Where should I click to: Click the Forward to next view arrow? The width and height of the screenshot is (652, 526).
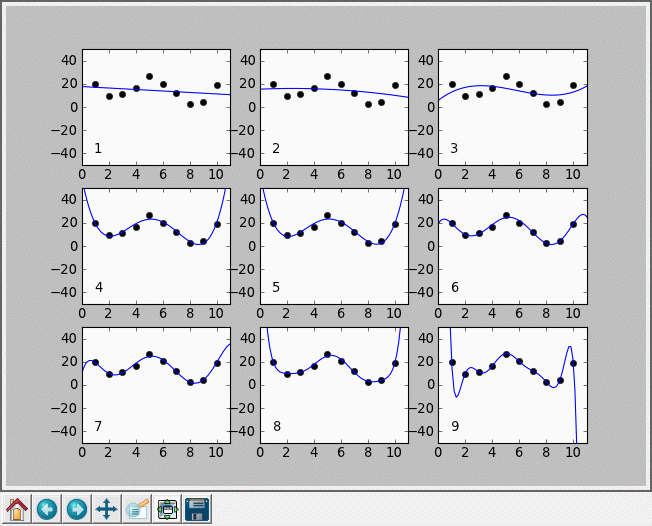(77, 509)
